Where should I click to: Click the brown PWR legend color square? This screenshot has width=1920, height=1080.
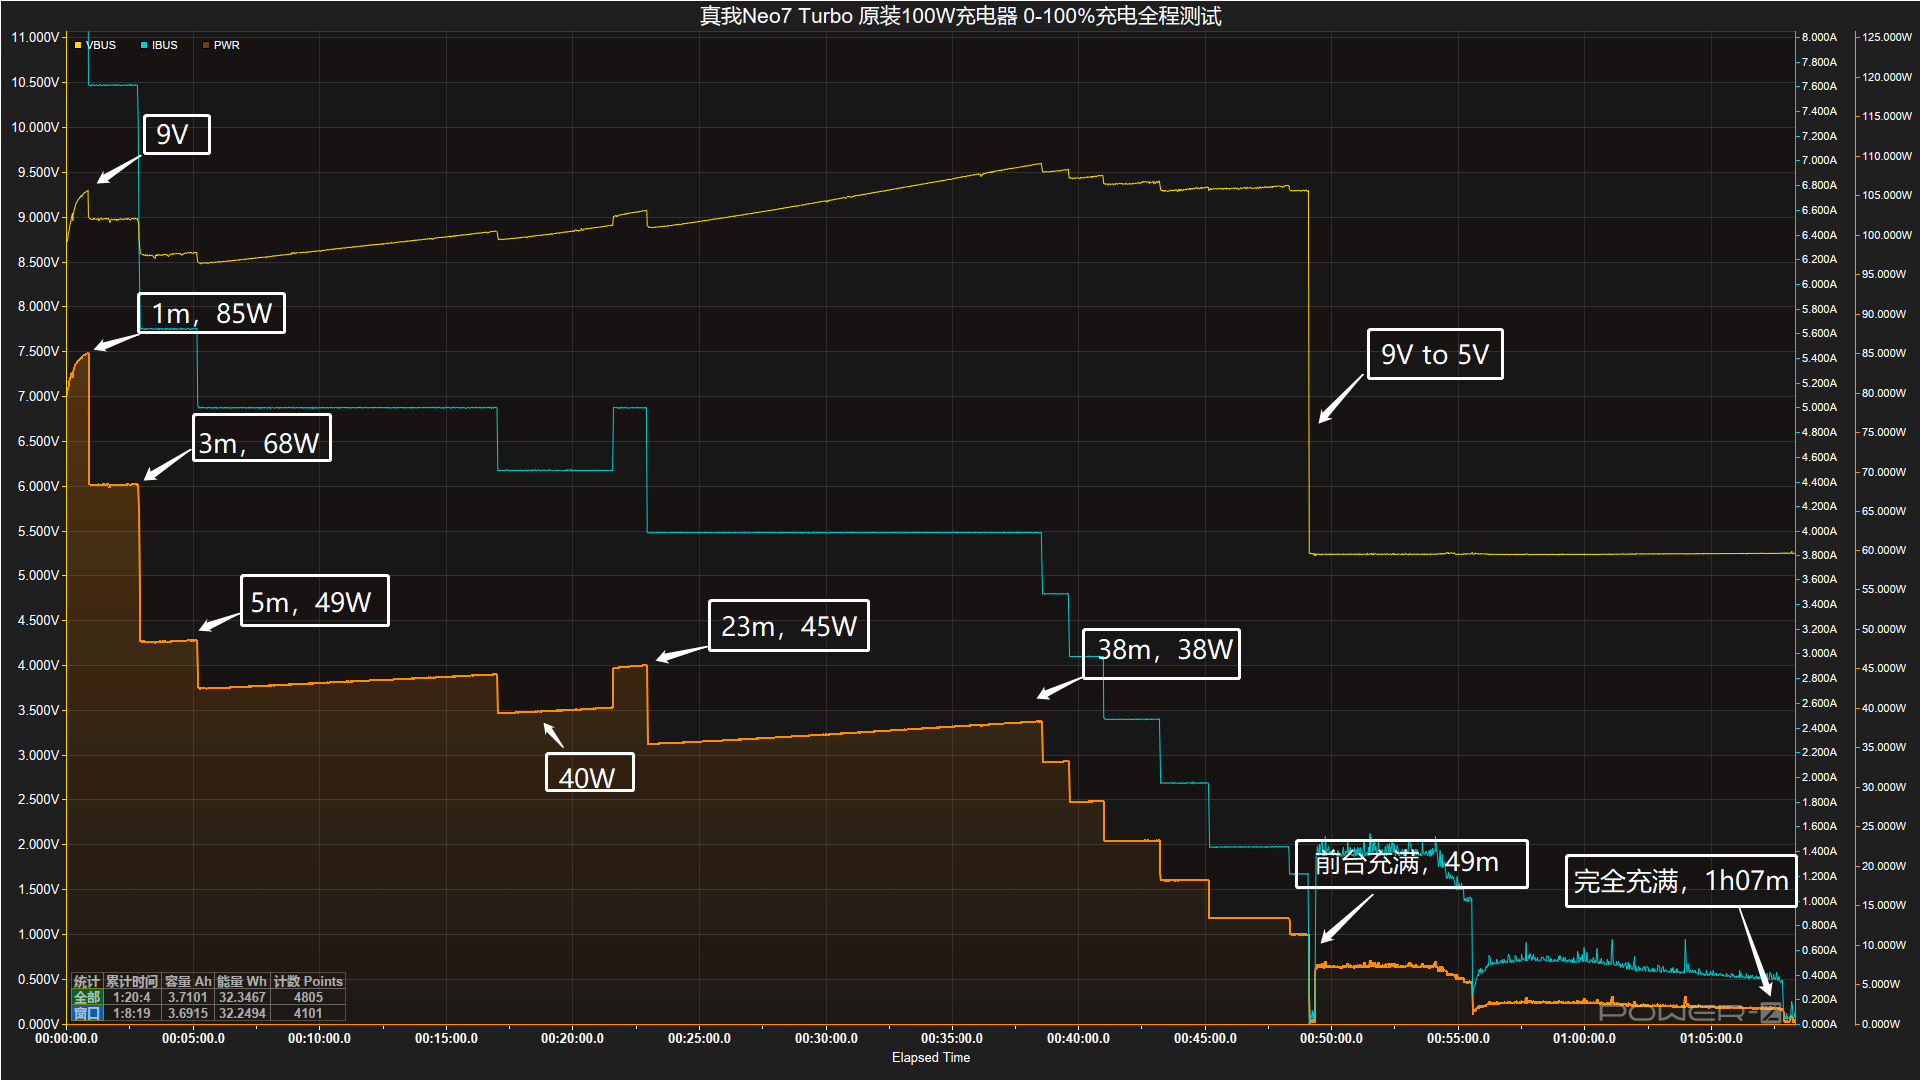click(x=206, y=45)
